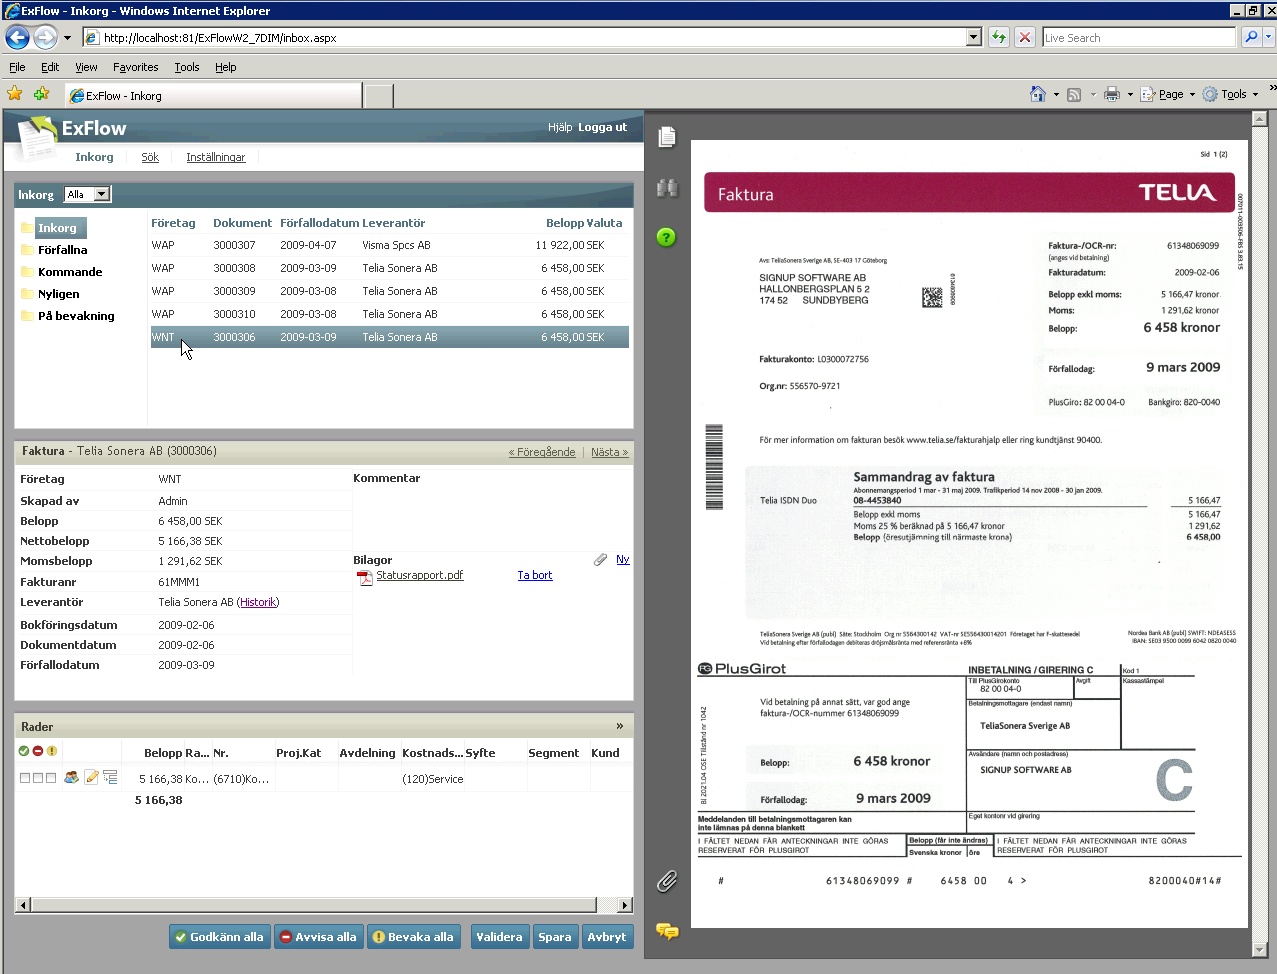Click the Spara button
Image resolution: width=1277 pixels, height=974 pixels.
tap(555, 937)
